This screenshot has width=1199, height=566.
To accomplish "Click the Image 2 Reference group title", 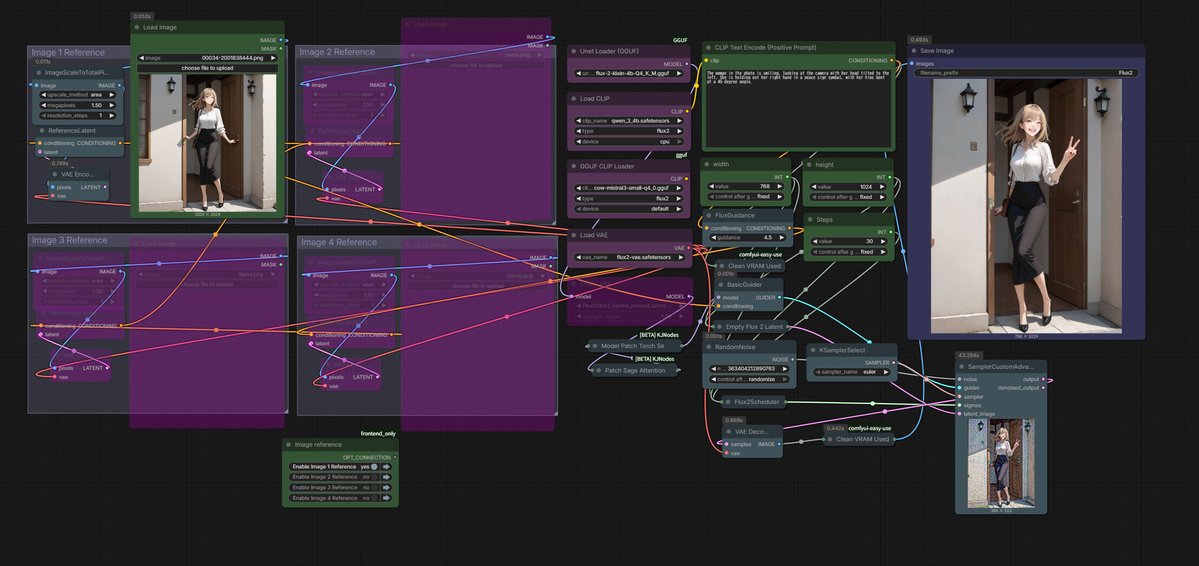I will click(337, 52).
